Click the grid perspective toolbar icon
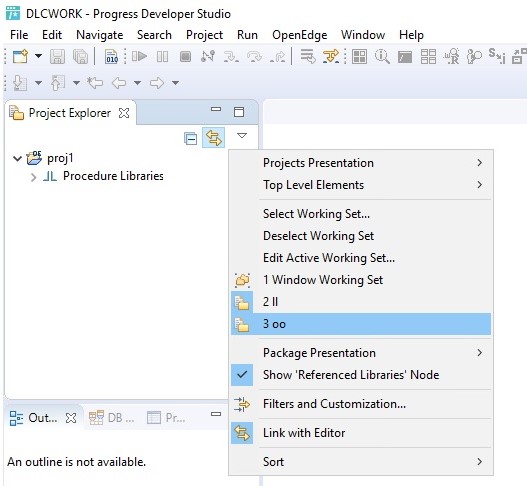The image size is (527, 486). (359, 56)
